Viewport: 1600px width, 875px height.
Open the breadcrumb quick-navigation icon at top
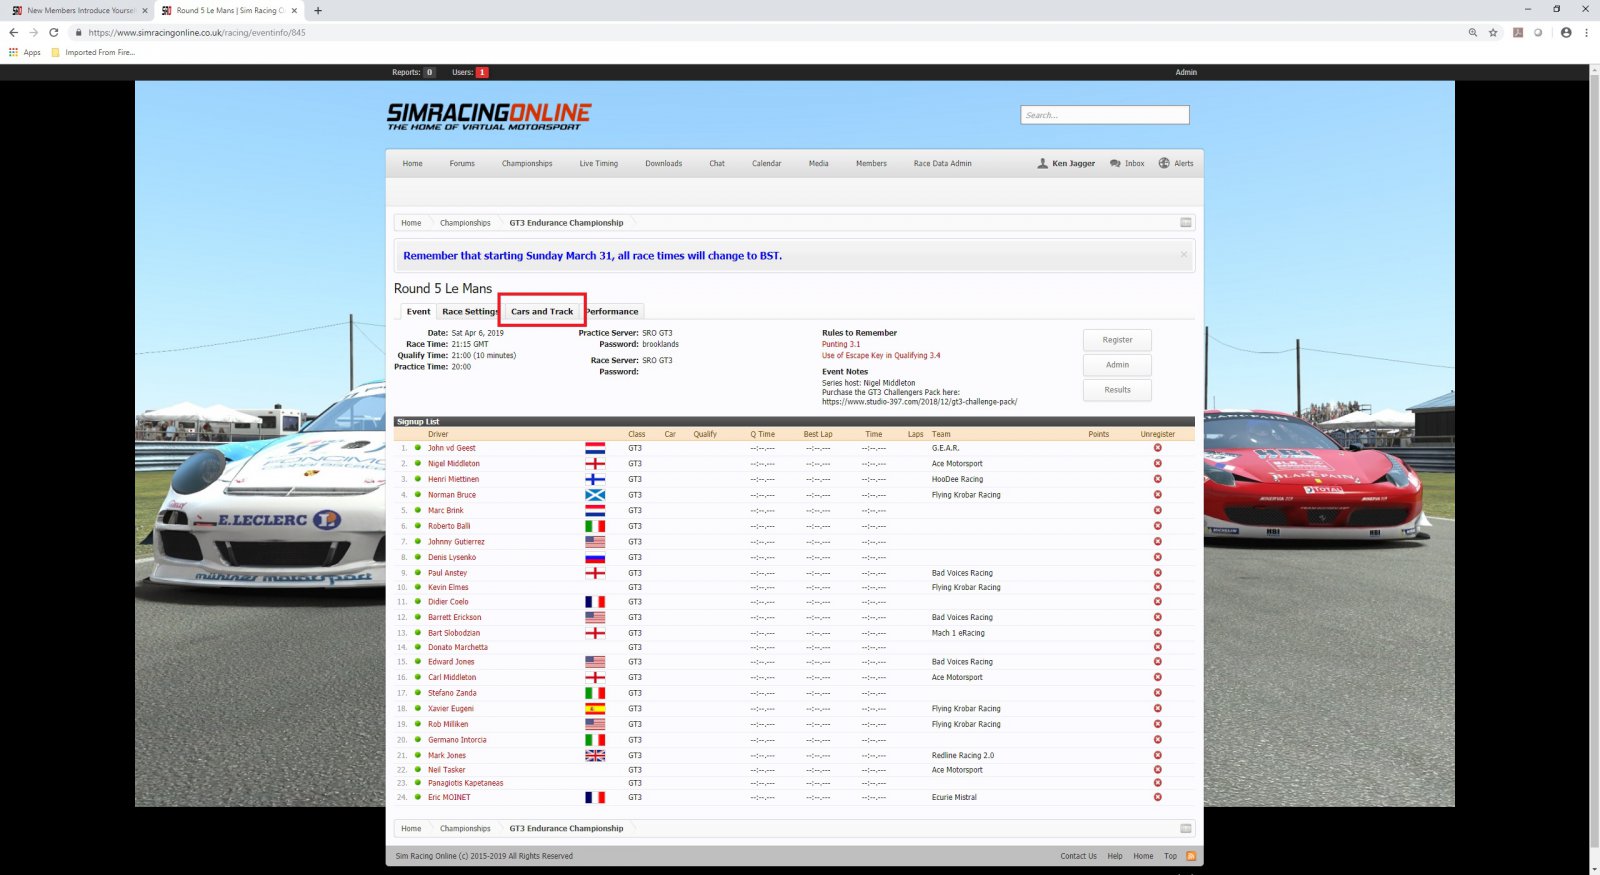(x=1185, y=223)
